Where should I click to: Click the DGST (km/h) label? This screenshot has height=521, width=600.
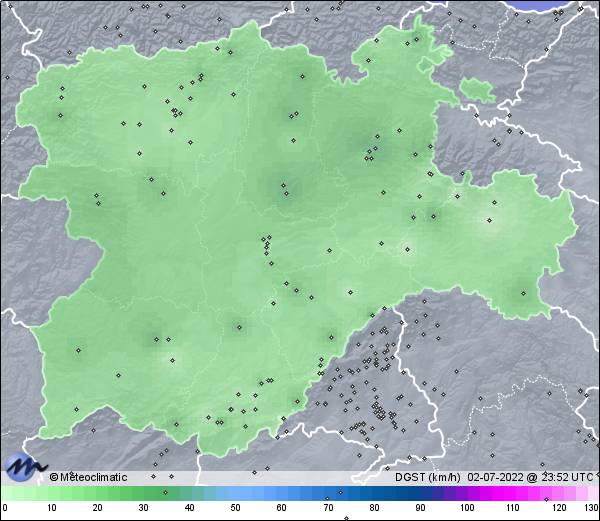[428, 477]
